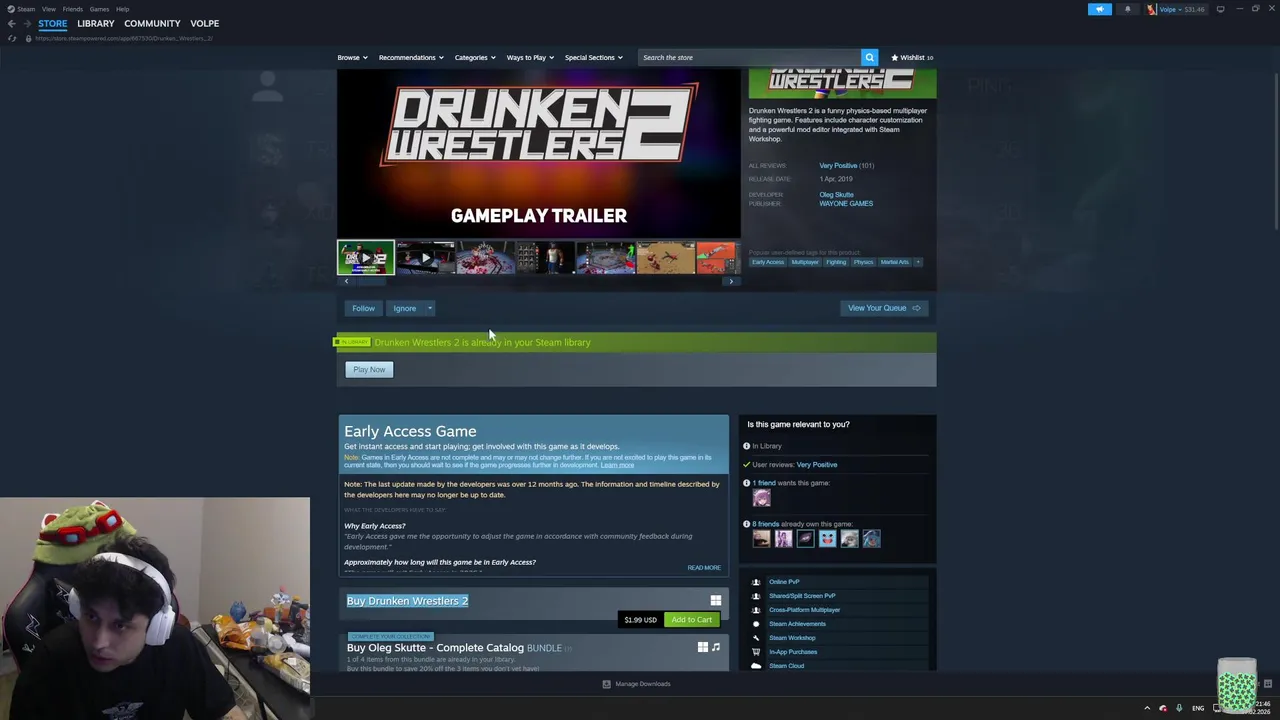
Task: Click the microphone tray icon
Action: click(x=1179, y=708)
